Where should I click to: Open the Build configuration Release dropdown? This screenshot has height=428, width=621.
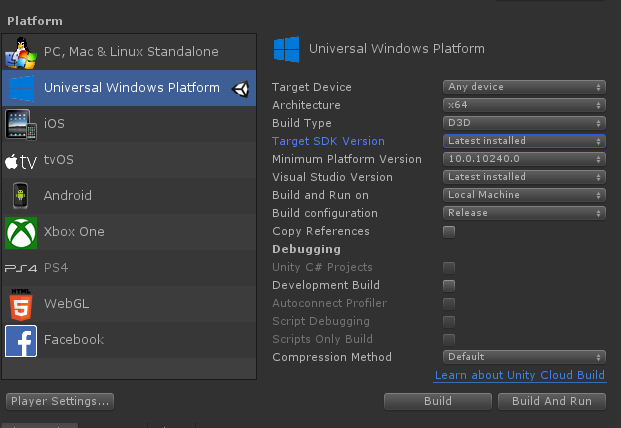click(x=524, y=213)
